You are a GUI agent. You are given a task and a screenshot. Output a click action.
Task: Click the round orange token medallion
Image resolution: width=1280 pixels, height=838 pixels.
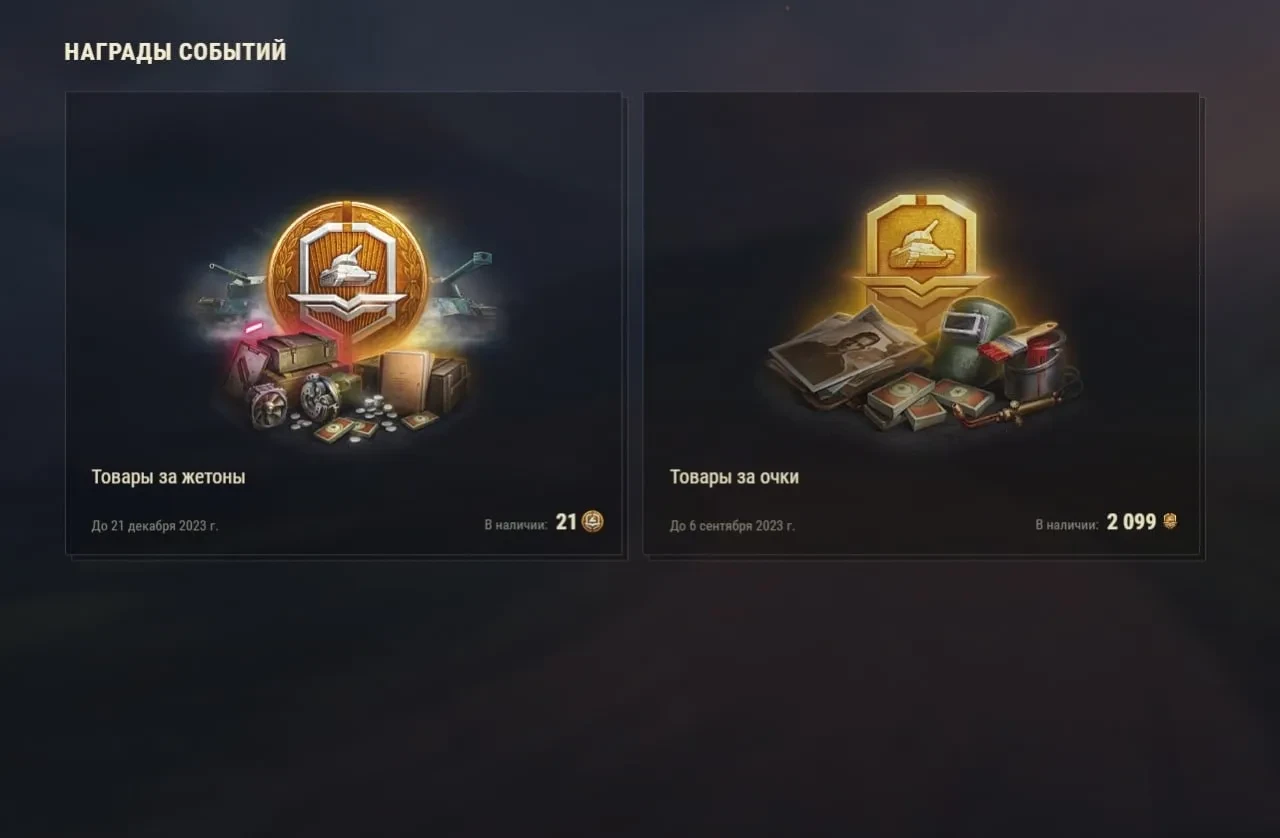(347, 271)
